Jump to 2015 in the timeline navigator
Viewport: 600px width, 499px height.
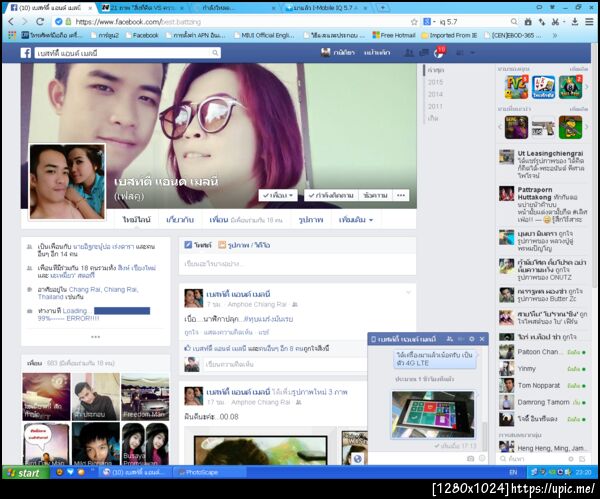tap(435, 82)
